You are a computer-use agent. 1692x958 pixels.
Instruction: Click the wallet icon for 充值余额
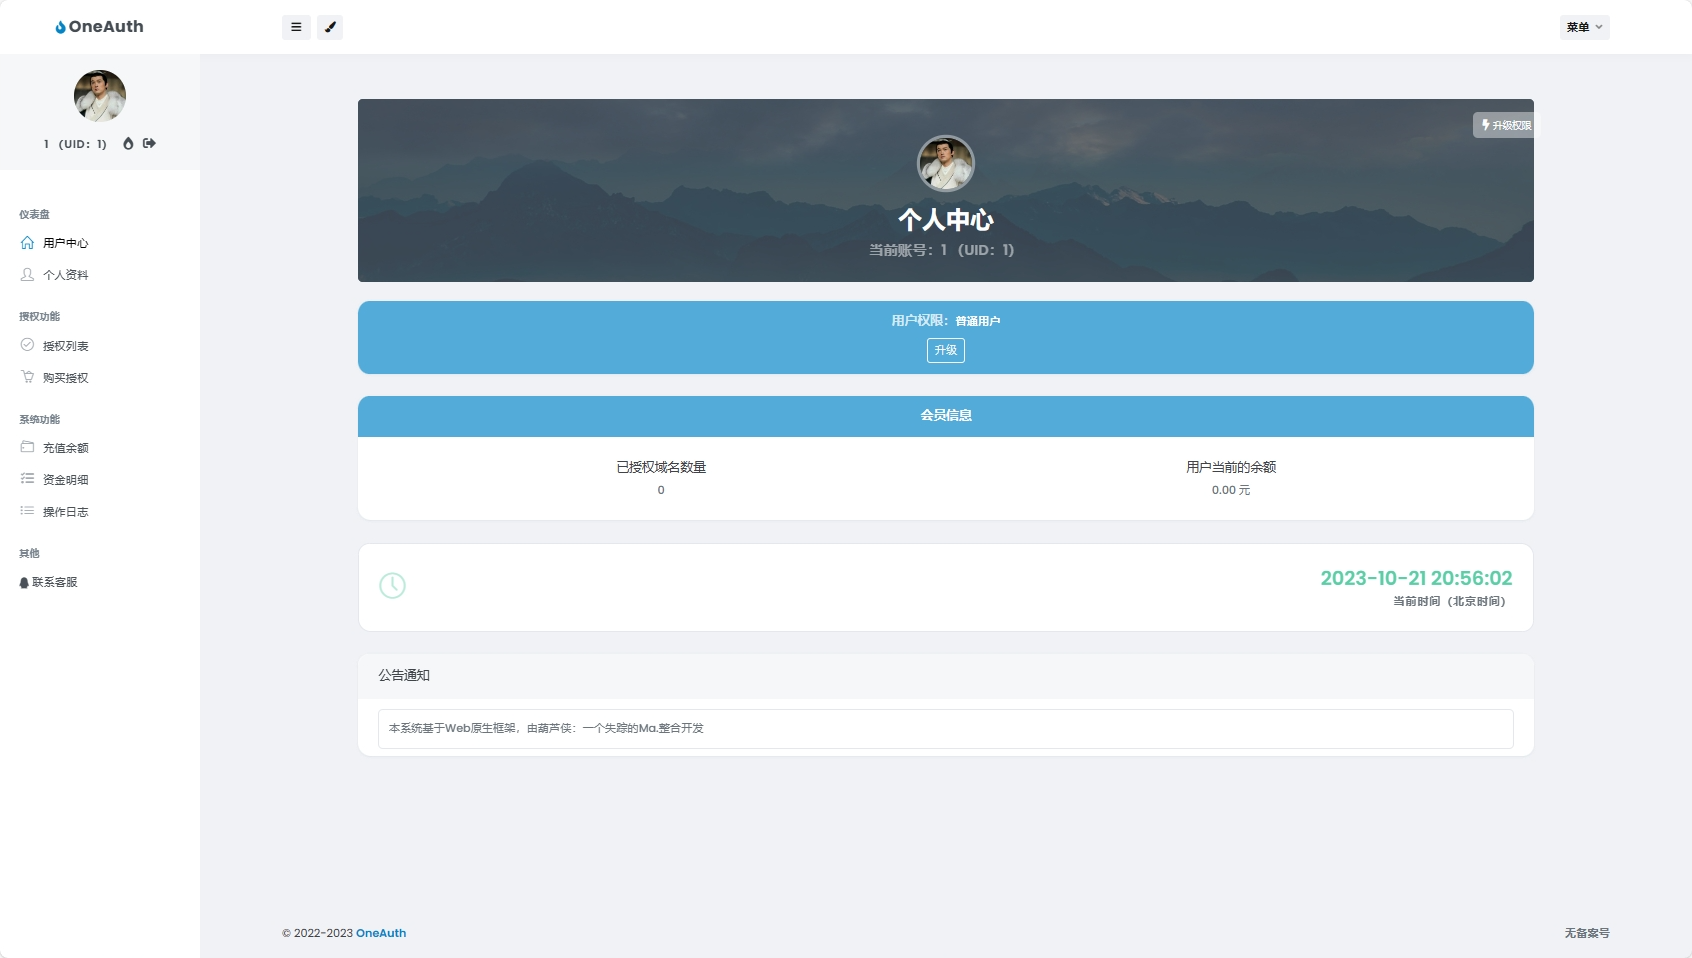point(27,447)
